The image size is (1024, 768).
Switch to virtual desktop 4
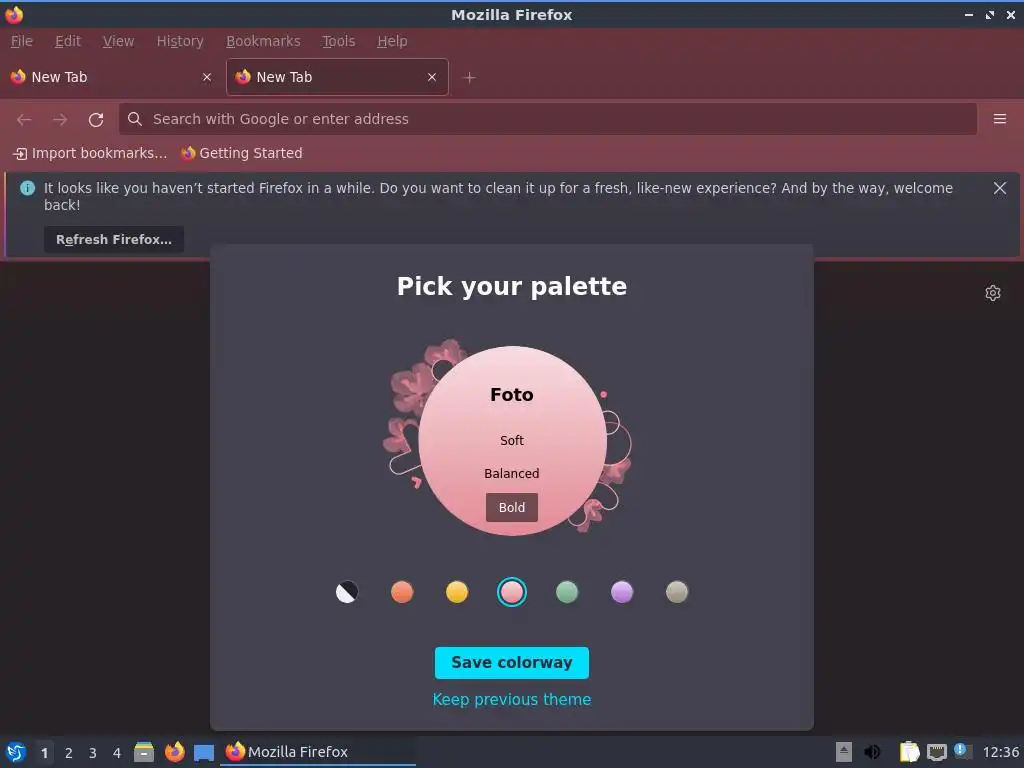(x=117, y=753)
